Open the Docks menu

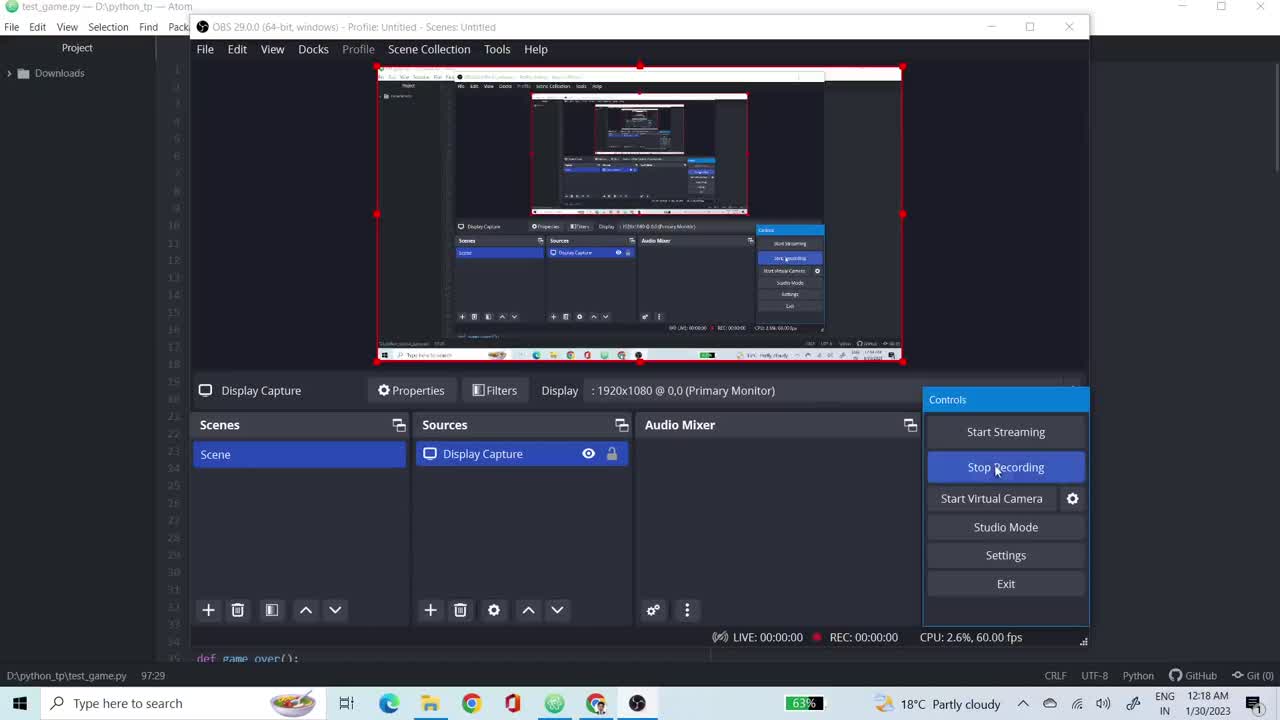[313, 49]
